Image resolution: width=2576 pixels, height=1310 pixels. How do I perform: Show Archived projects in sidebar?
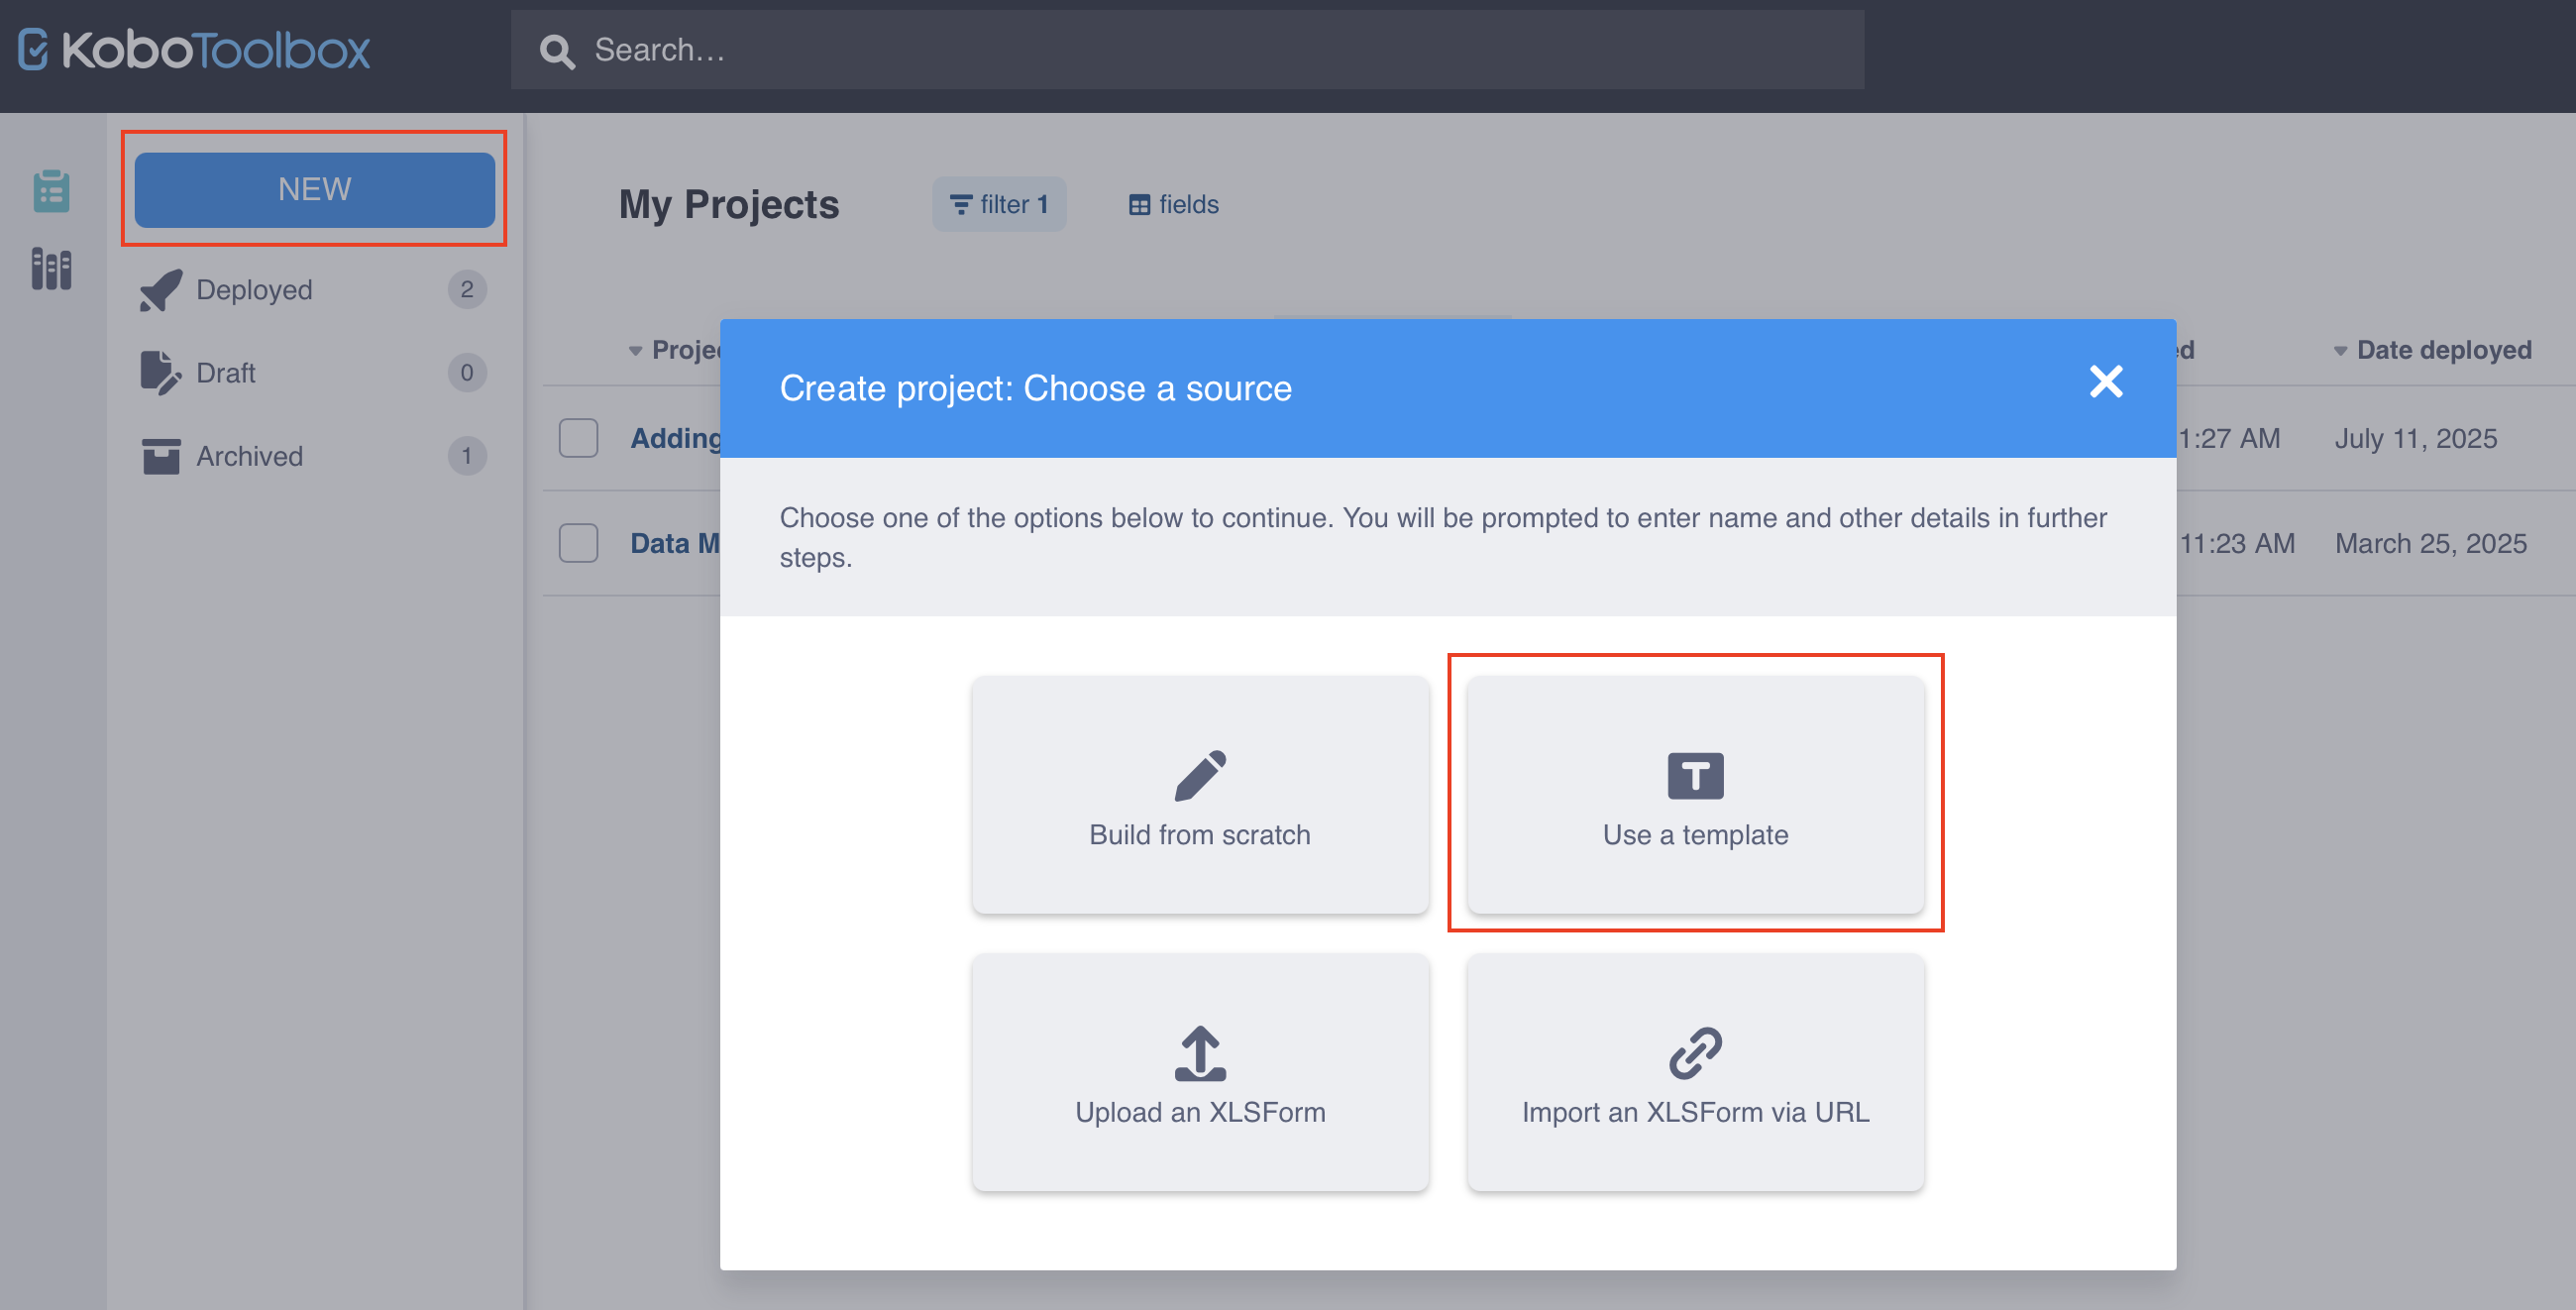tap(249, 456)
